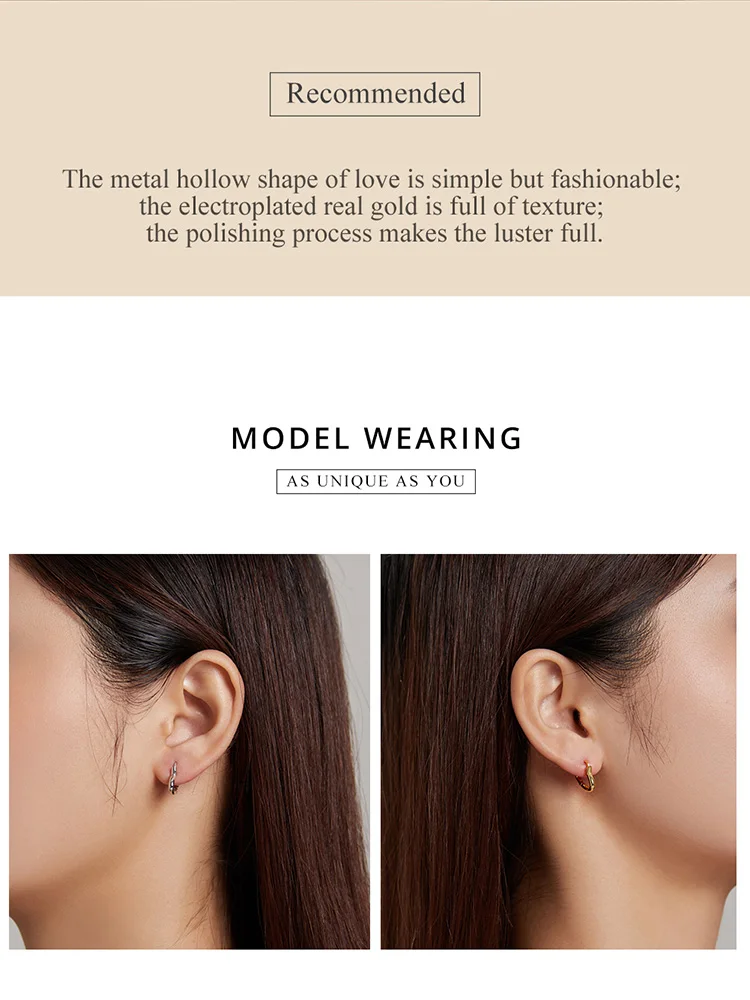Click the electroplated real gold text line
The image size is (750, 1000).
click(372, 207)
